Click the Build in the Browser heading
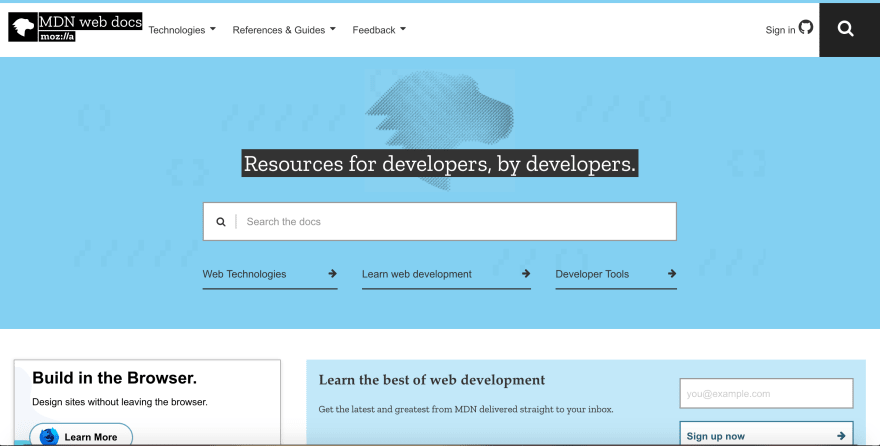Image resolution: width=880 pixels, height=446 pixels. click(x=114, y=378)
